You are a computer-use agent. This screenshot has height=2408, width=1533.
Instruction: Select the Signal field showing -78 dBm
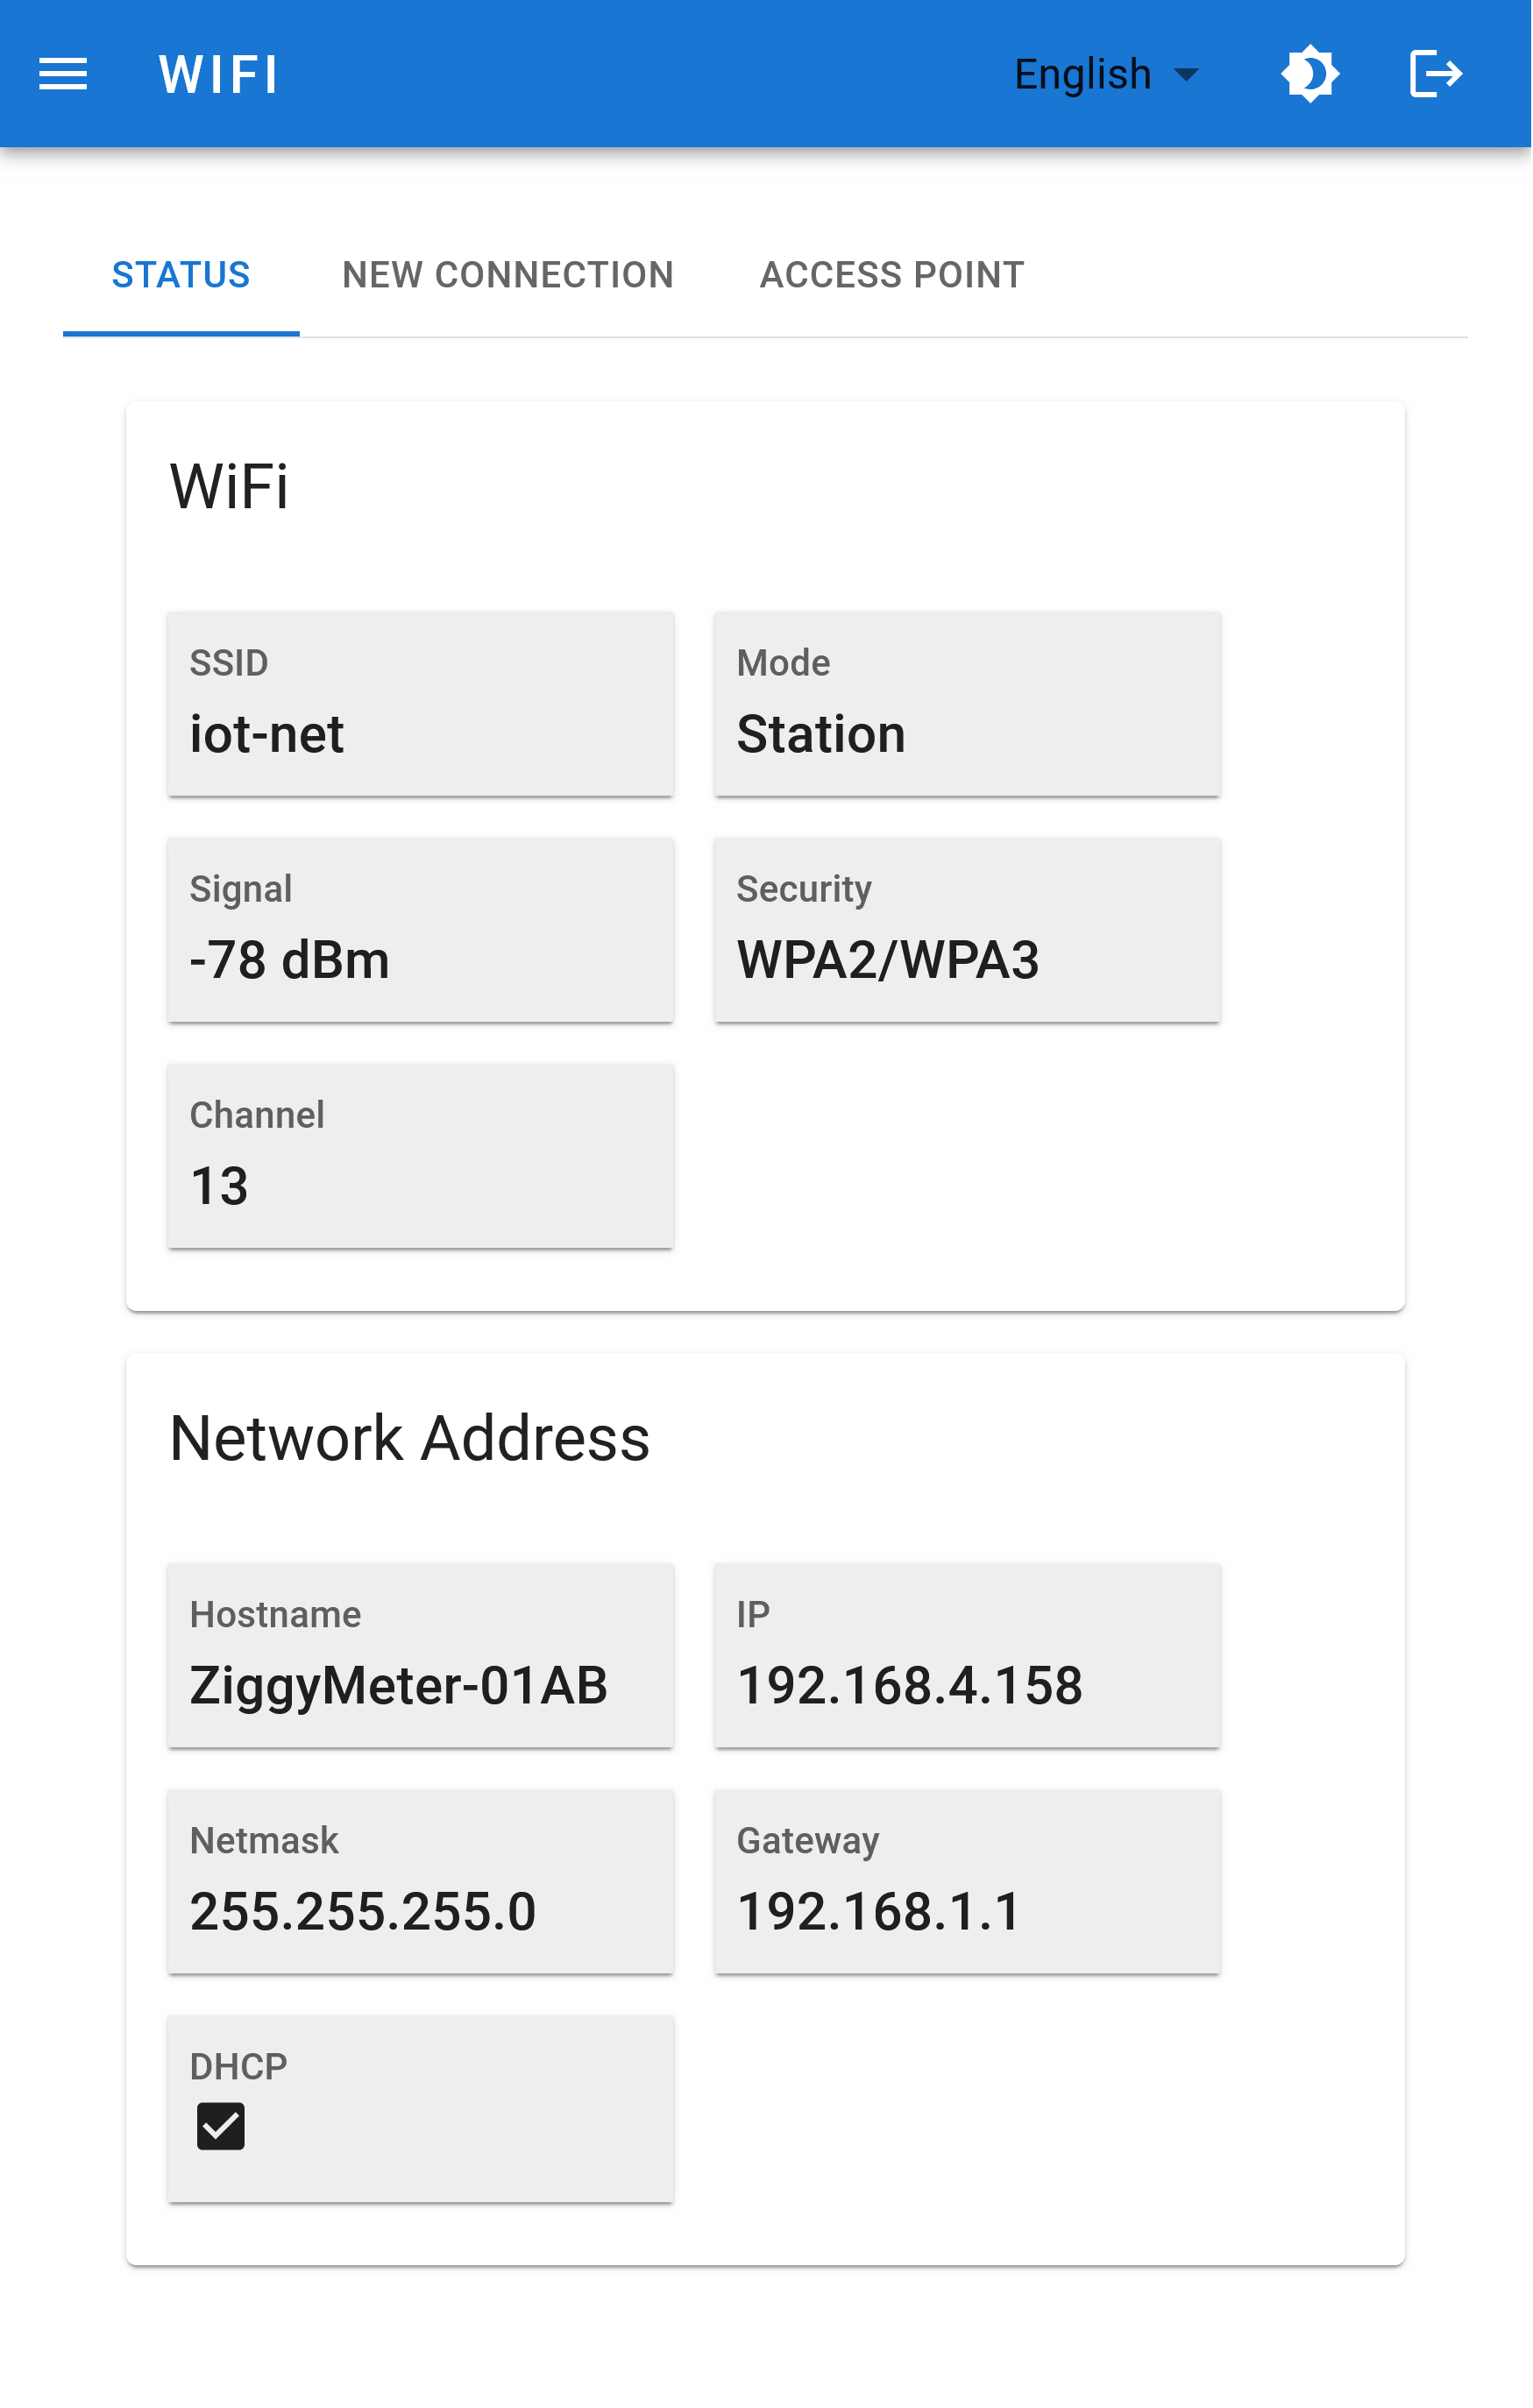419,930
